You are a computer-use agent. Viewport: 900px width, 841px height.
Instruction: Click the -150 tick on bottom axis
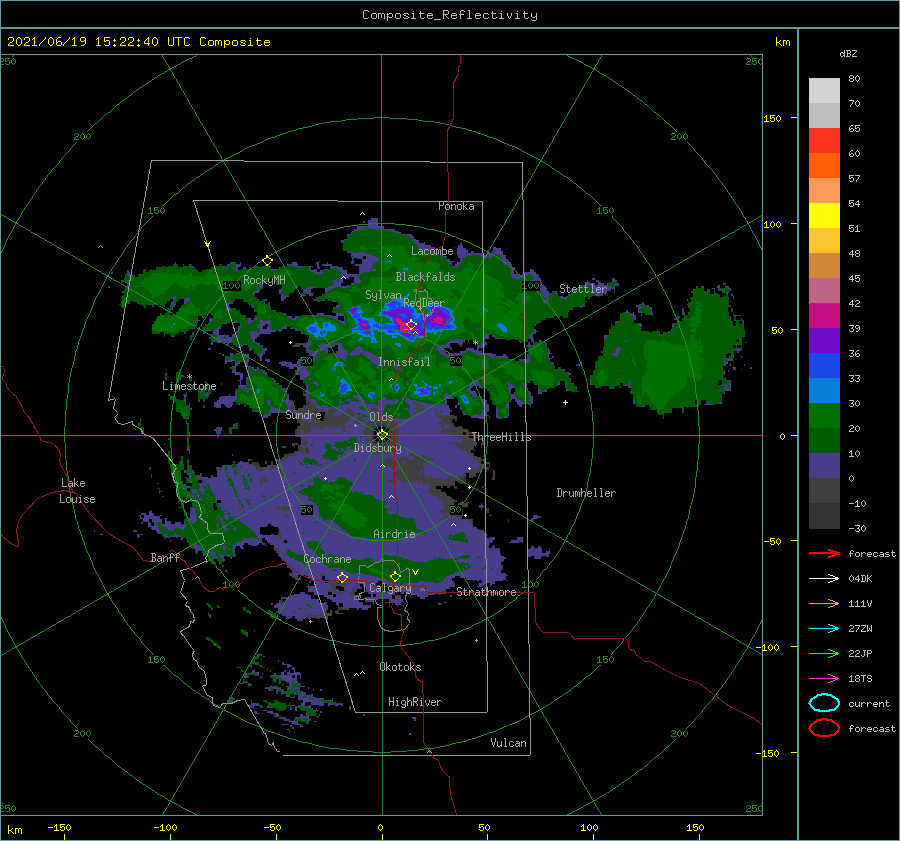pos(59,827)
